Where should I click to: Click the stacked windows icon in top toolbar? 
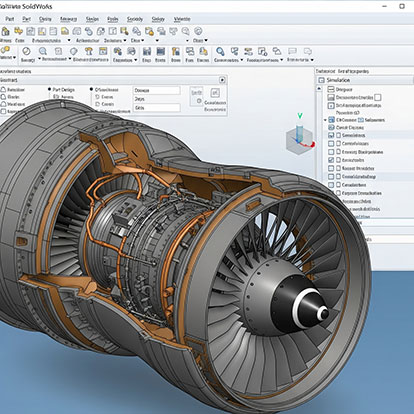[x=161, y=31]
